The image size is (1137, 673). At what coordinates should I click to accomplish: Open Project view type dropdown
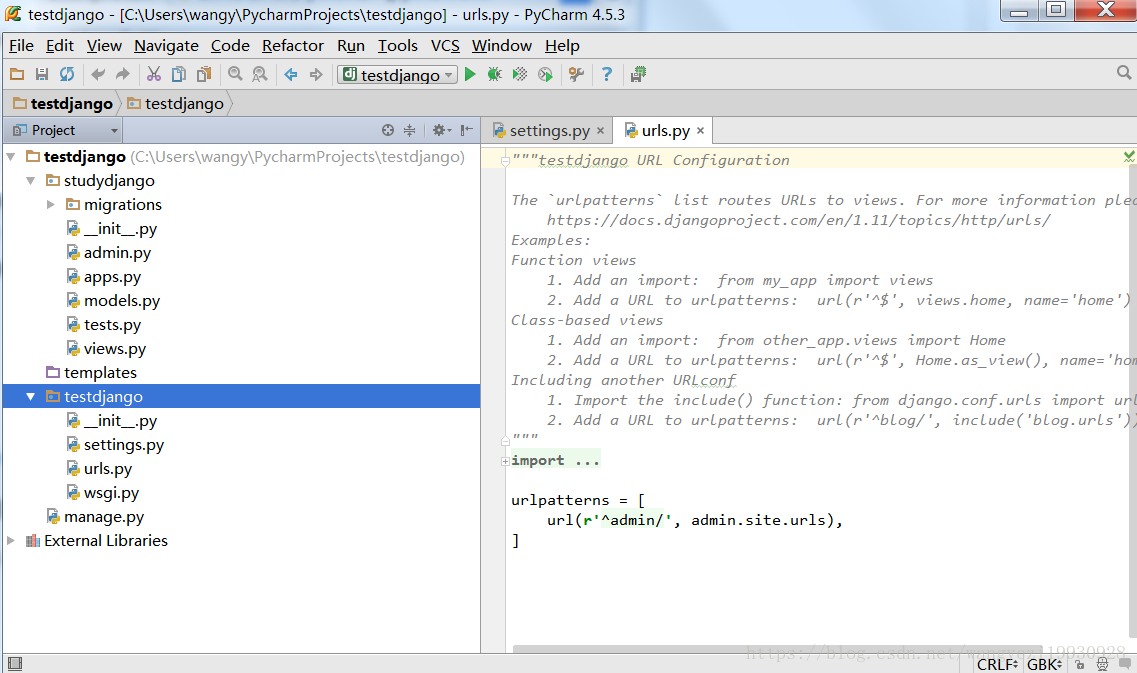(x=65, y=131)
